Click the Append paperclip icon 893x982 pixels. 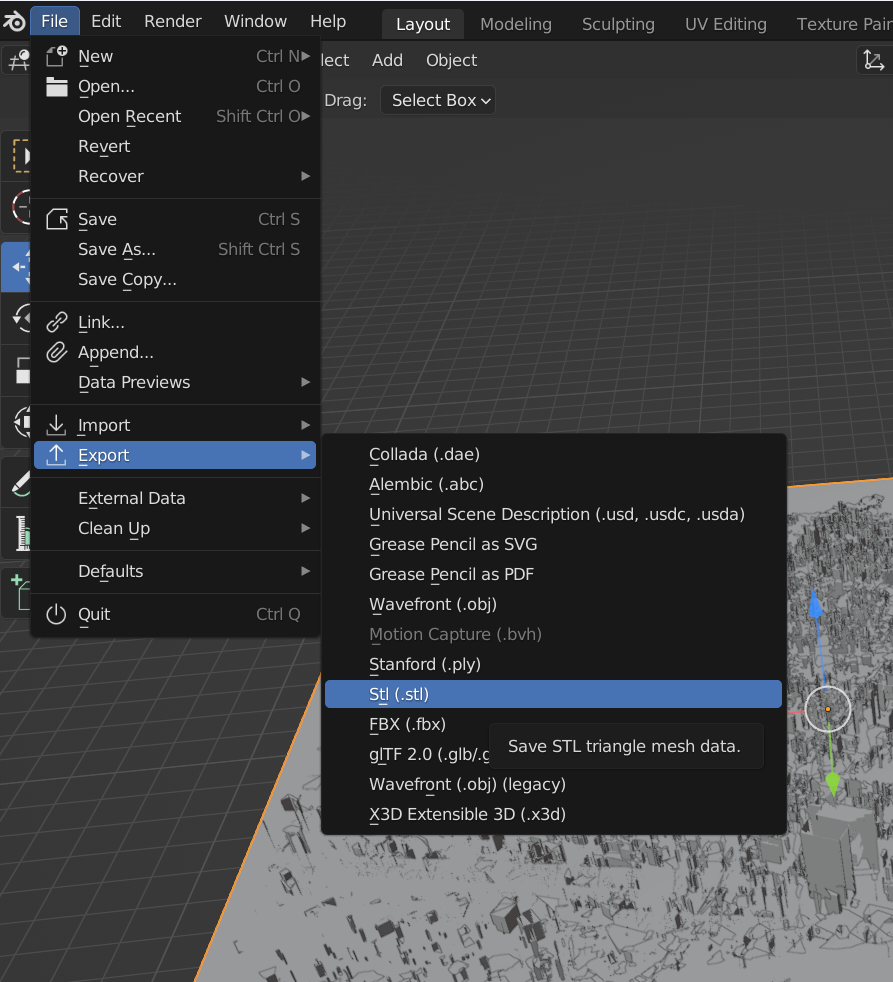pyautogui.click(x=57, y=352)
